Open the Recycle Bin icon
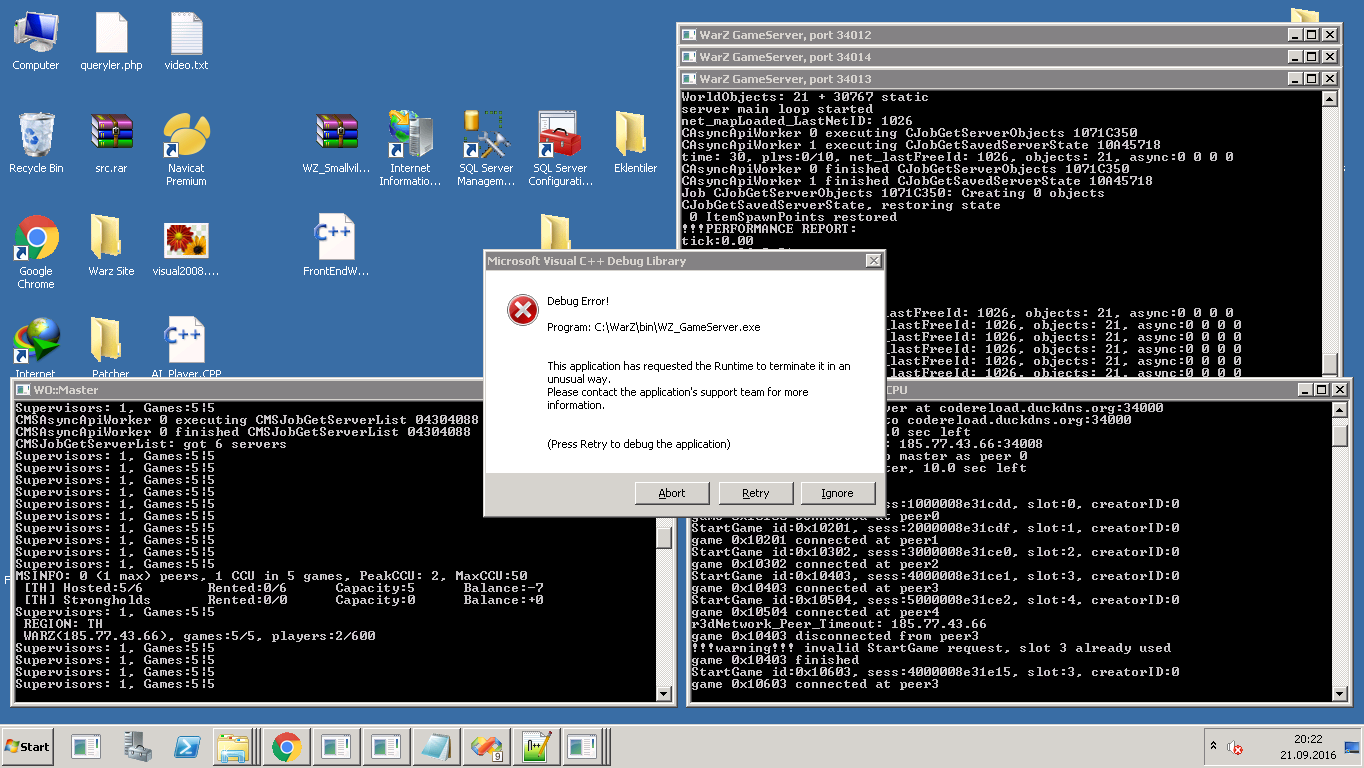 tap(36, 143)
